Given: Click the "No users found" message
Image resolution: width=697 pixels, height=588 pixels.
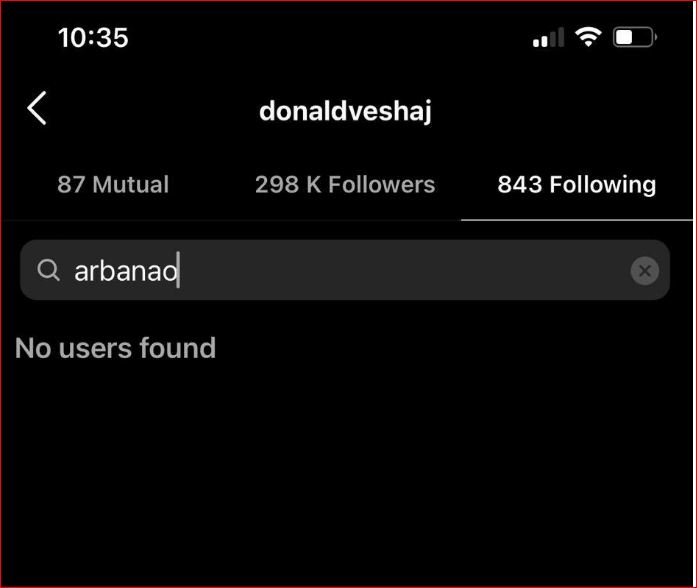Looking at the screenshot, I should click(116, 348).
